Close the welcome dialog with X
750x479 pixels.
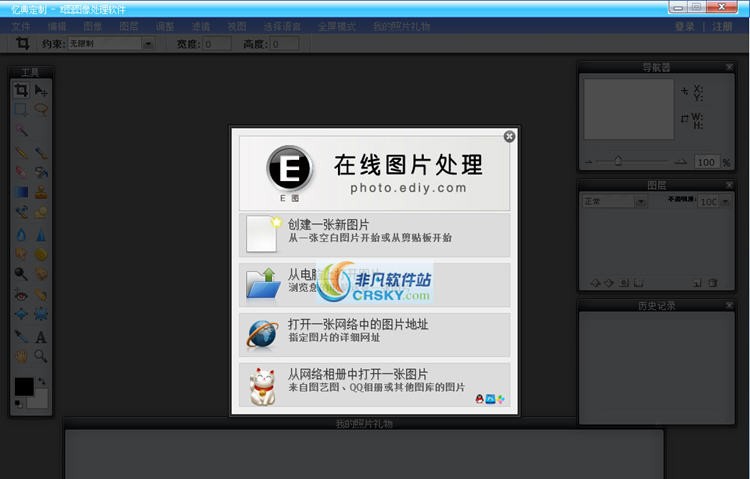(x=509, y=136)
